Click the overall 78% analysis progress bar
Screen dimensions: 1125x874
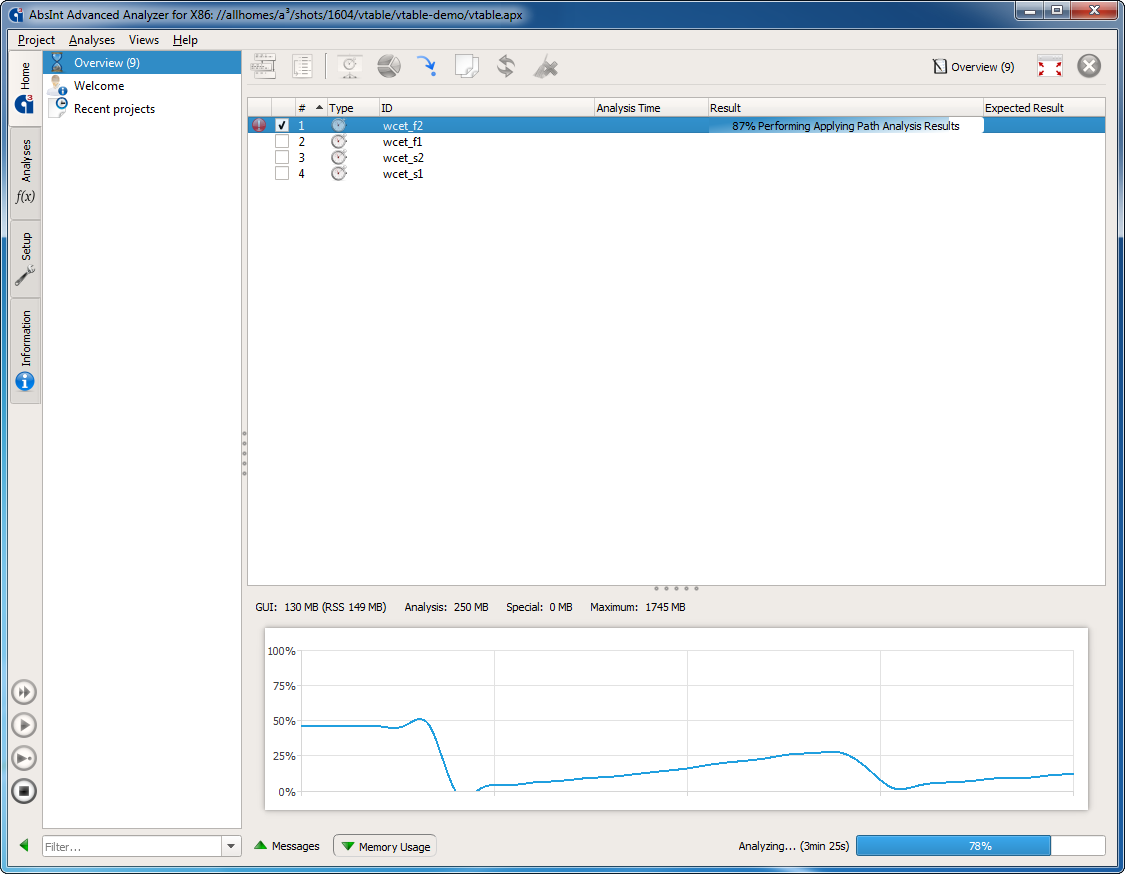(x=981, y=845)
